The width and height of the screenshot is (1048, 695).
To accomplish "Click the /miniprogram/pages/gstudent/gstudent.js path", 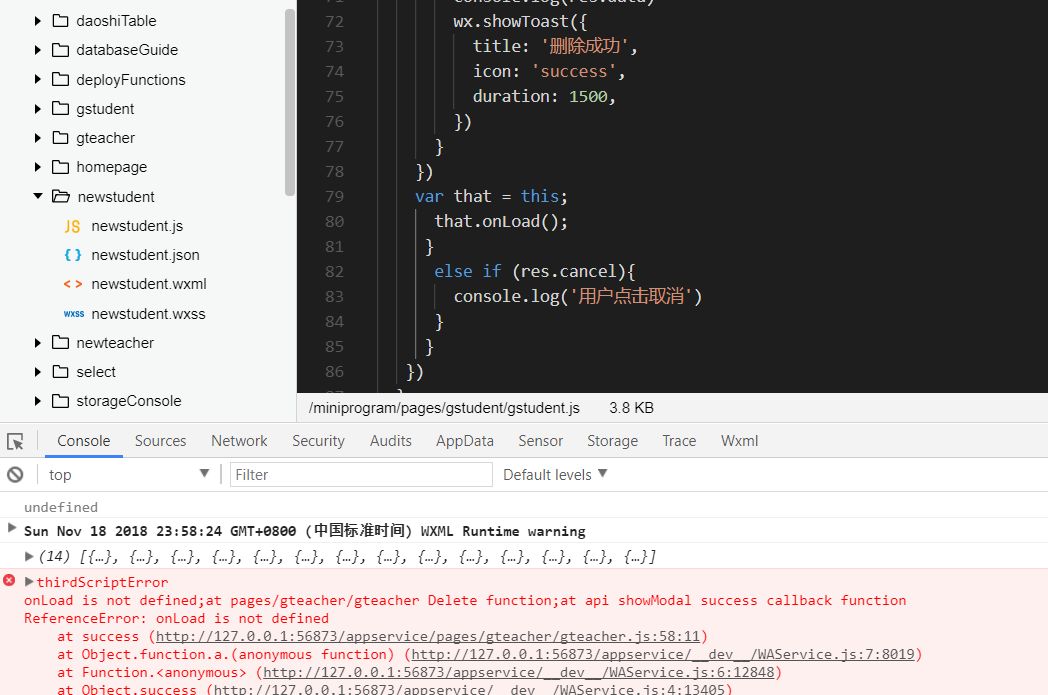I will click(444, 408).
